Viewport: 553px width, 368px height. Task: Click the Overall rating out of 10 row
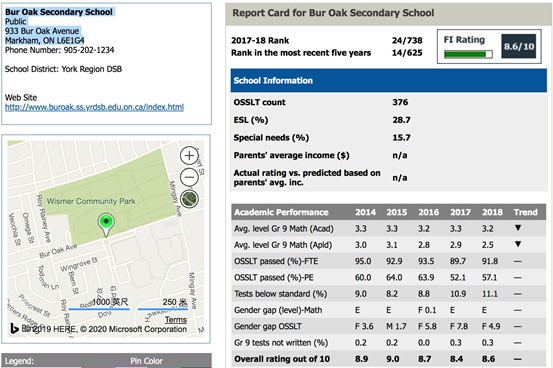point(389,359)
